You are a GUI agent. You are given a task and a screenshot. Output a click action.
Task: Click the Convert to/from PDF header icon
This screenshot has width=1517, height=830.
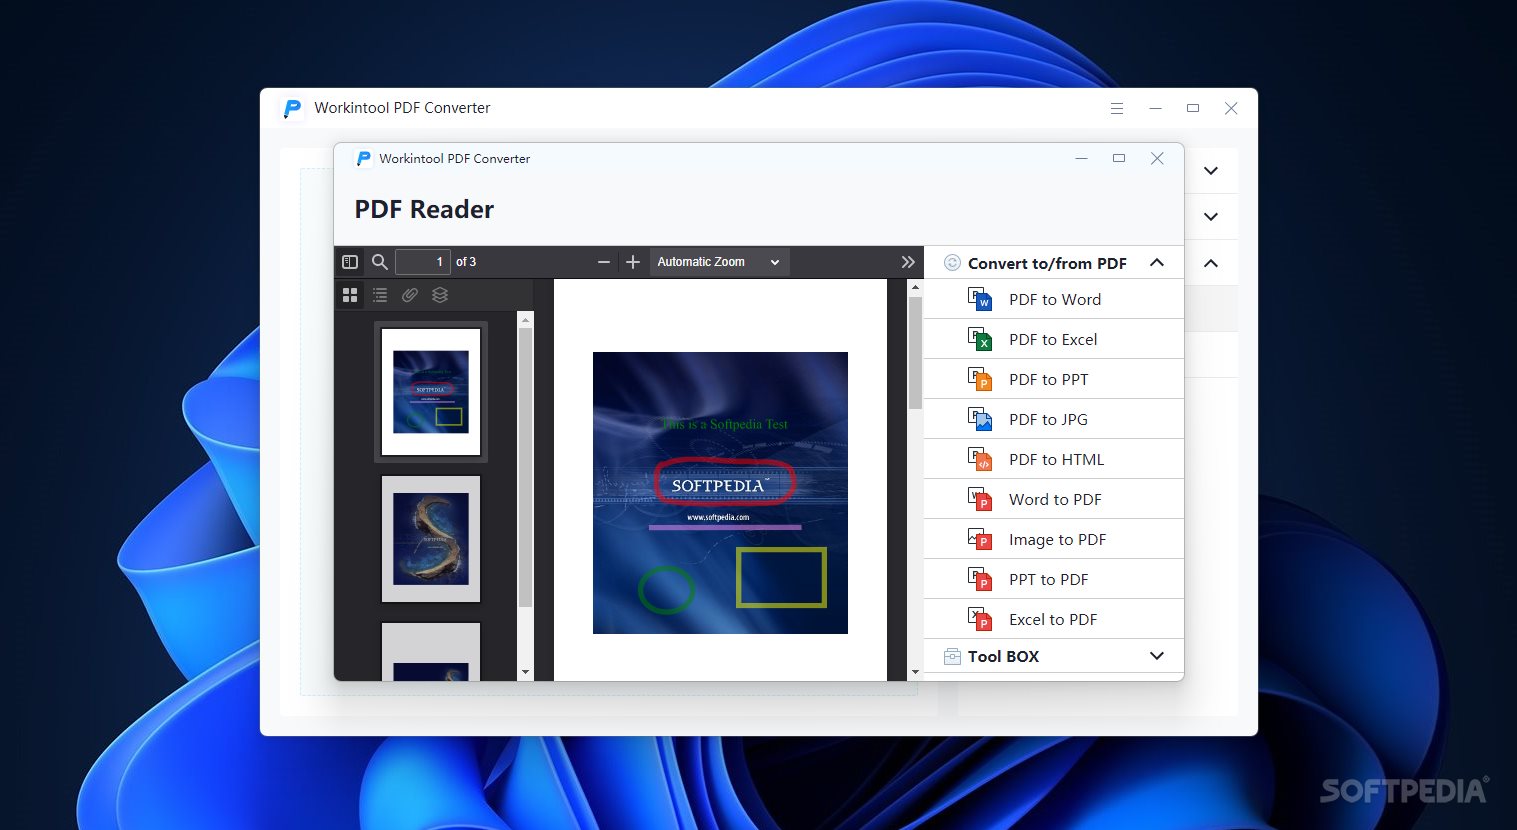[952, 263]
